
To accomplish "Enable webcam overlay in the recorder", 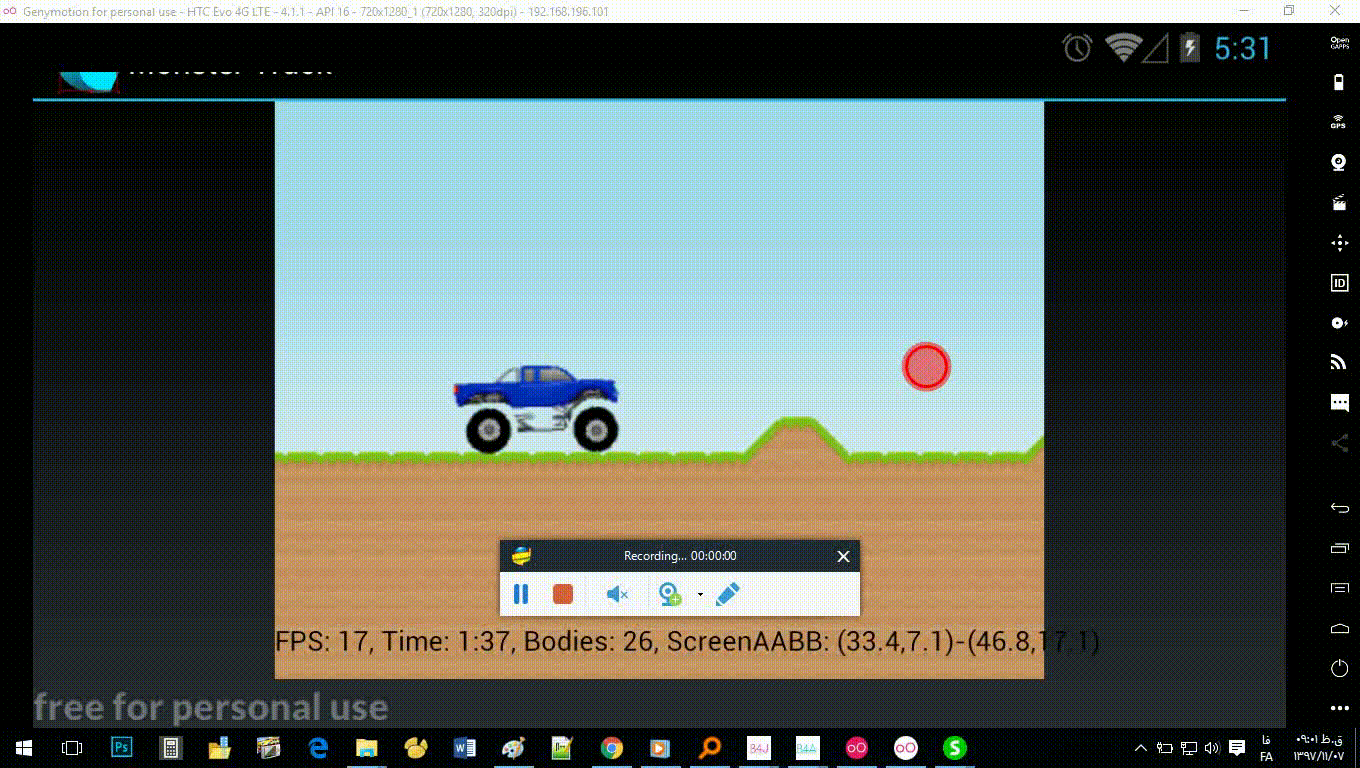I will pos(671,593).
